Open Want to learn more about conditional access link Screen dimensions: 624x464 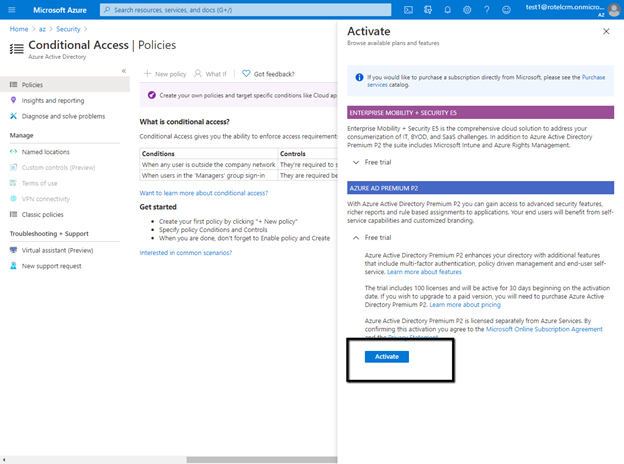[x=204, y=193]
